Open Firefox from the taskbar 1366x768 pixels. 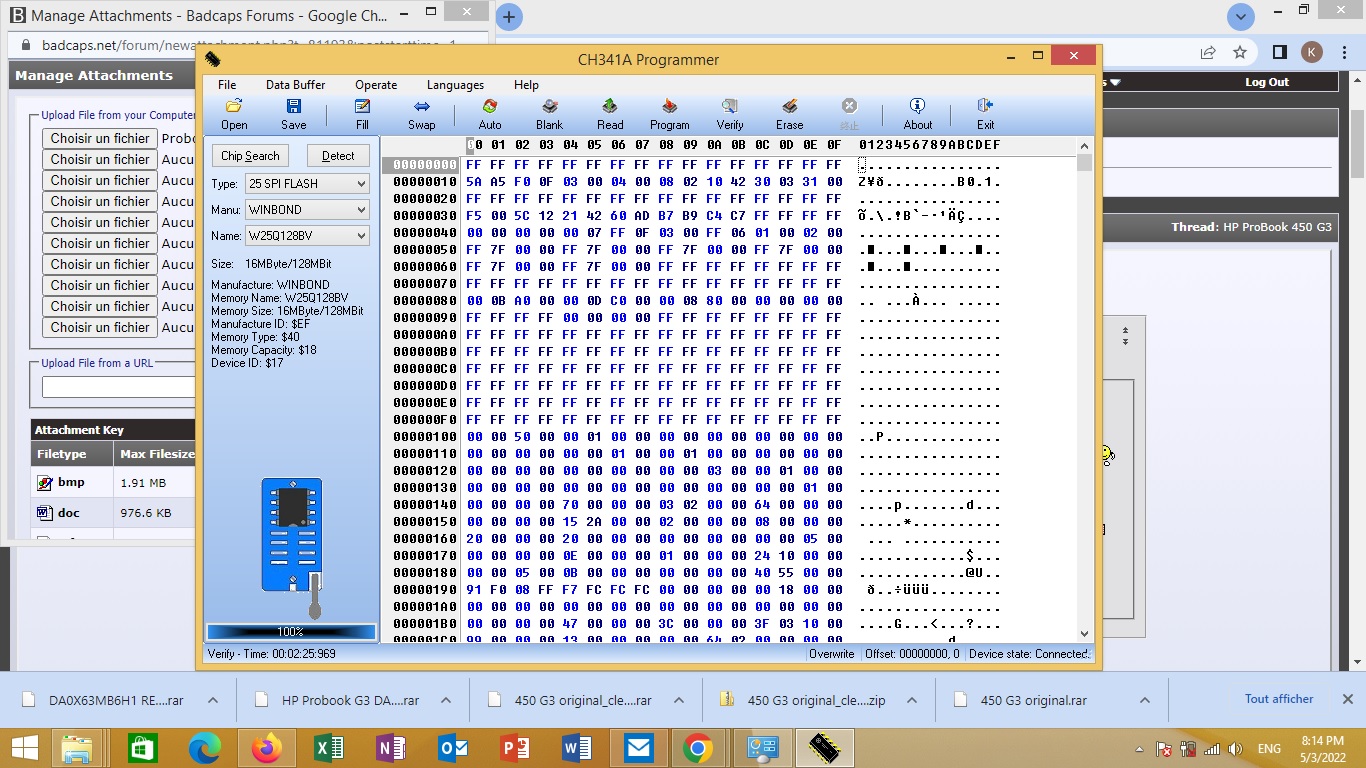click(267, 748)
